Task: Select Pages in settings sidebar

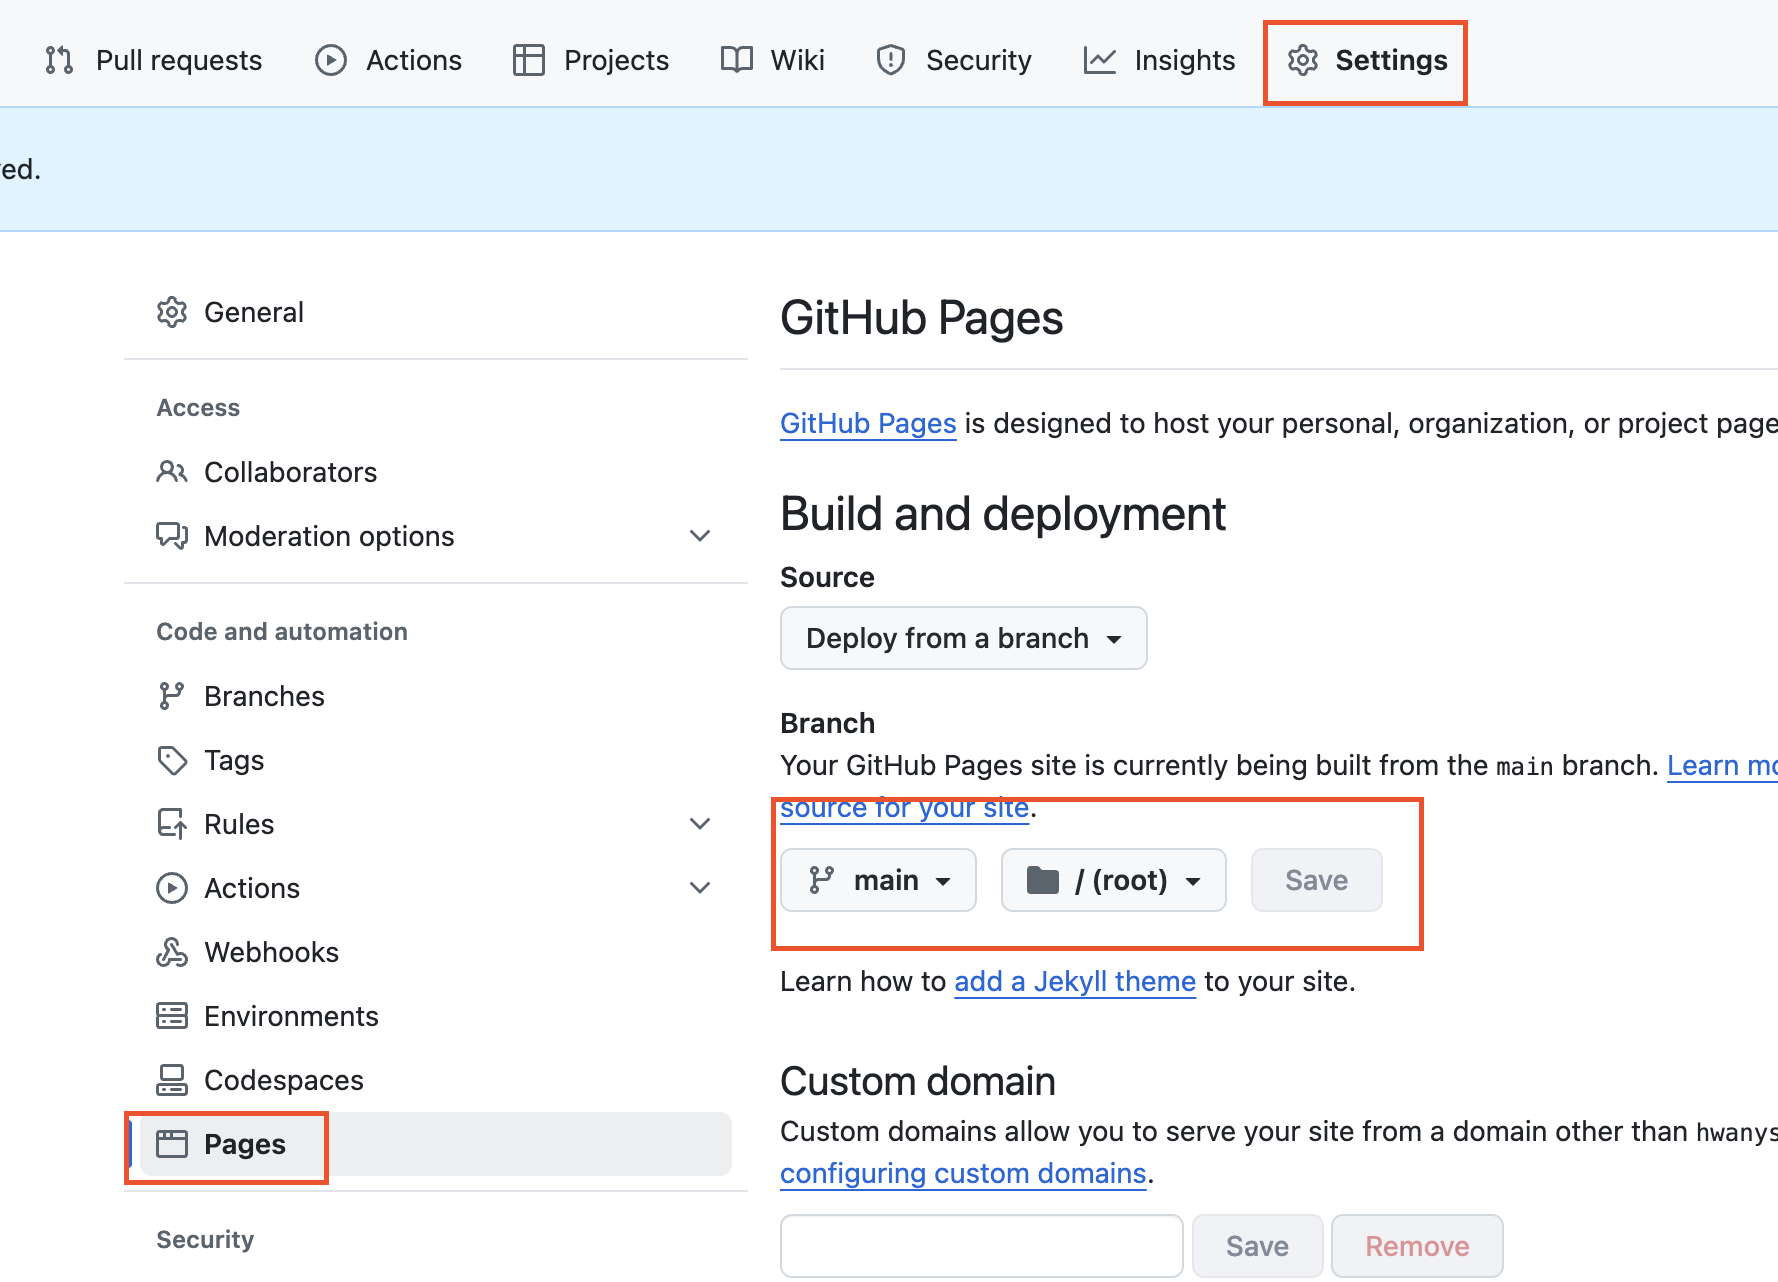Action: (436, 1144)
